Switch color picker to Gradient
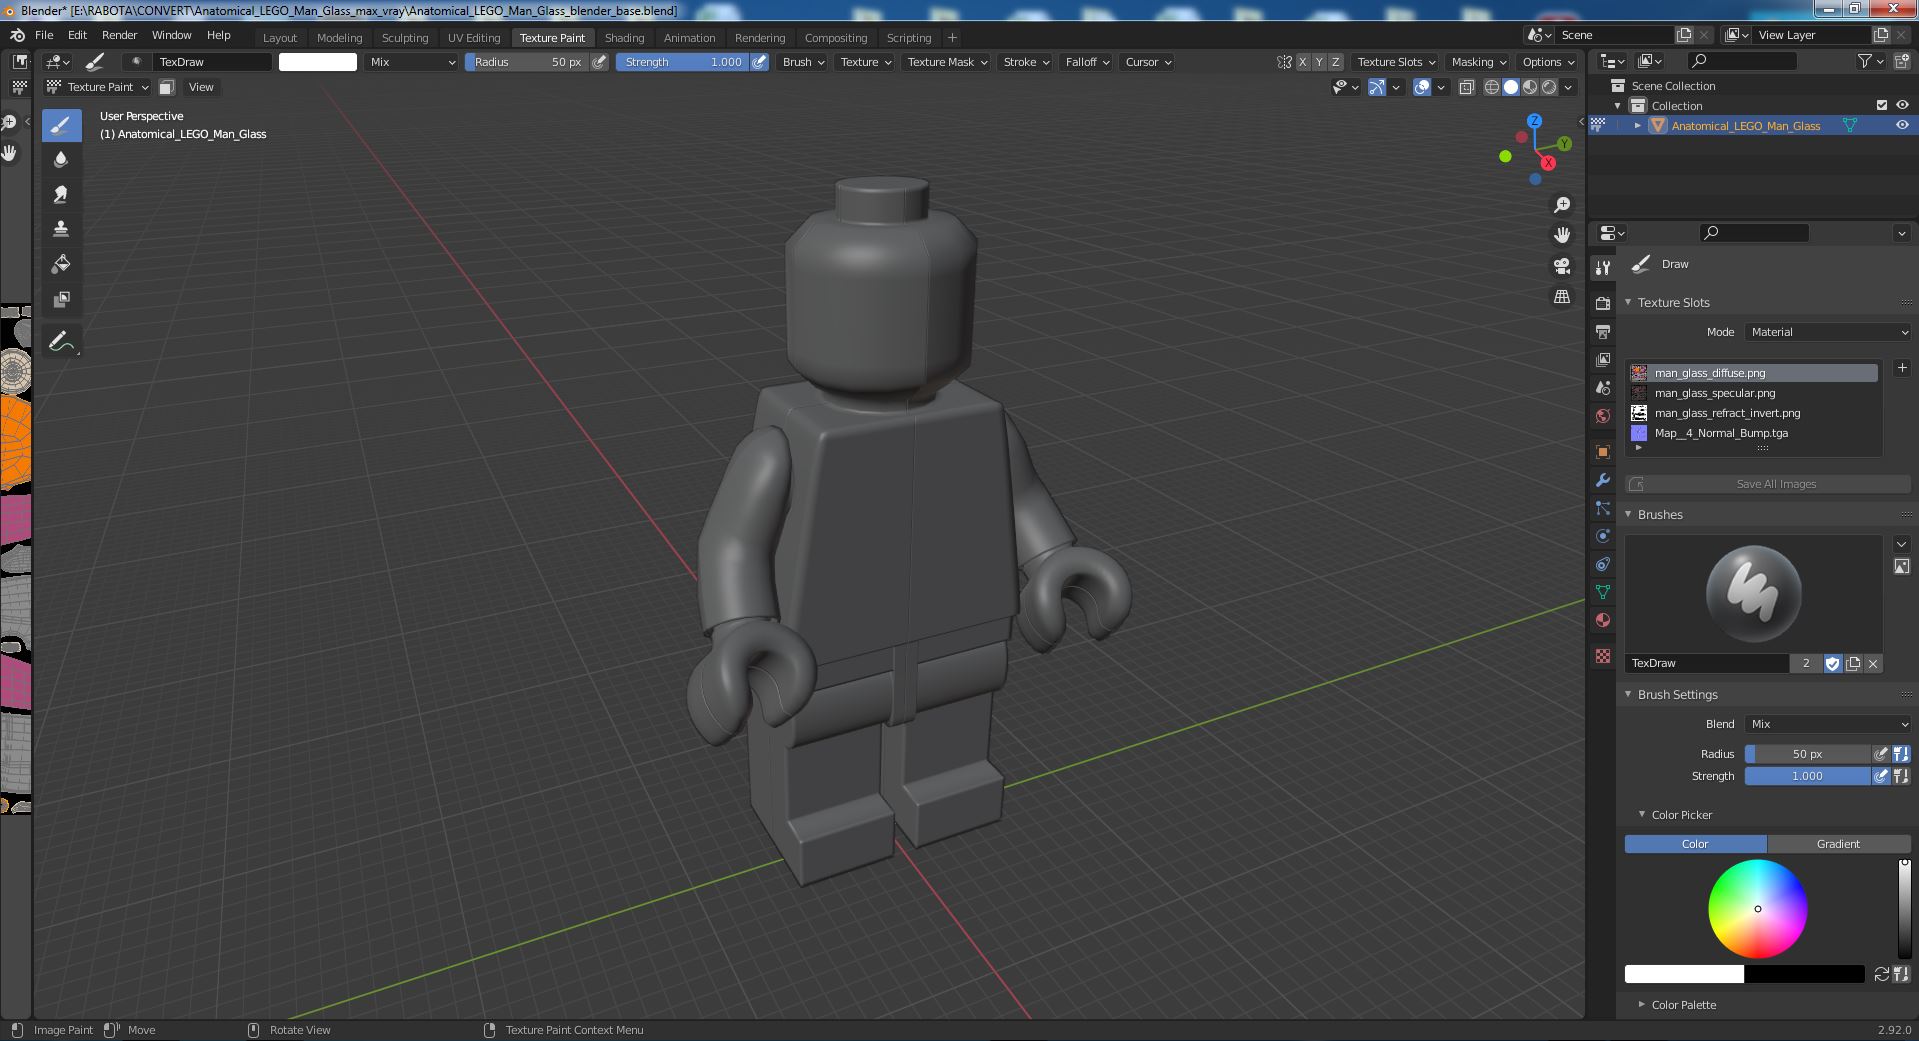This screenshot has width=1919, height=1041. (x=1839, y=844)
